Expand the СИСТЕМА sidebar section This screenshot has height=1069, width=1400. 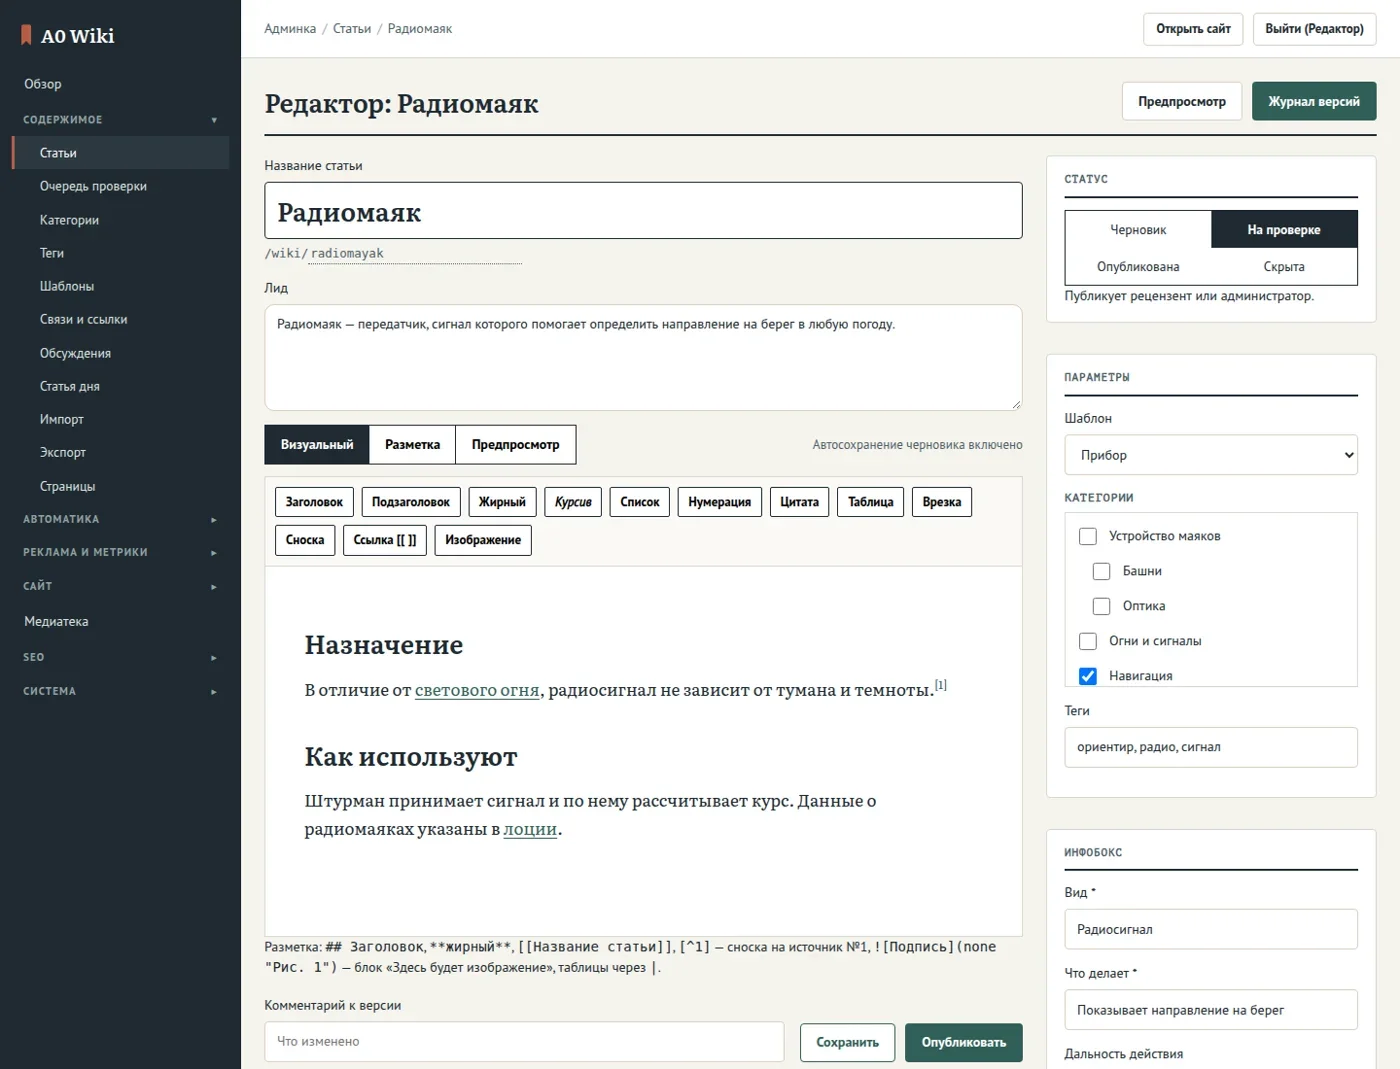(x=120, y=691)
